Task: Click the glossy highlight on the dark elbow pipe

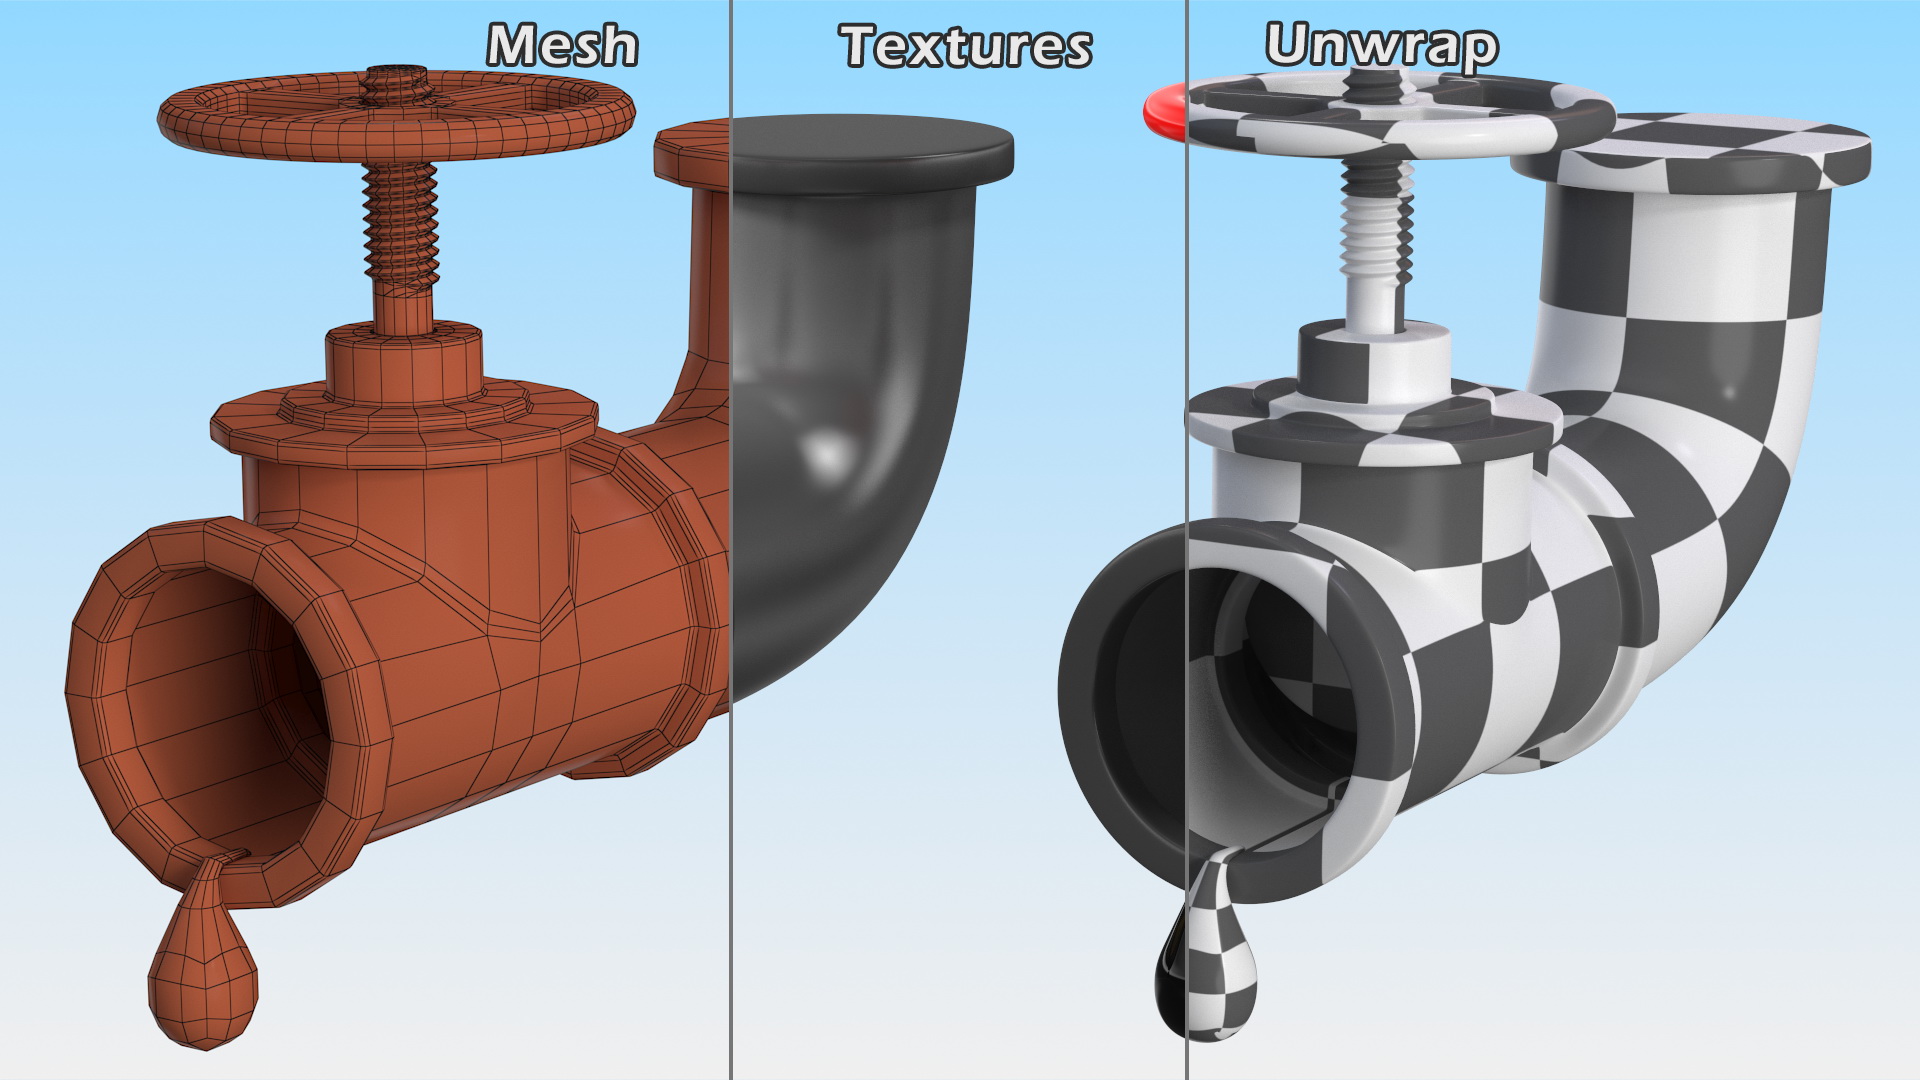Action: 826,452
